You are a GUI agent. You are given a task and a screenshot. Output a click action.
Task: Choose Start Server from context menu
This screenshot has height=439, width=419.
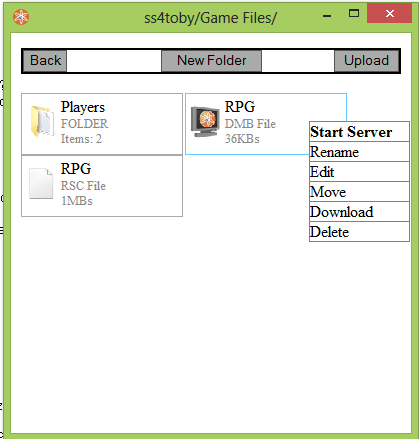point(359,132)
